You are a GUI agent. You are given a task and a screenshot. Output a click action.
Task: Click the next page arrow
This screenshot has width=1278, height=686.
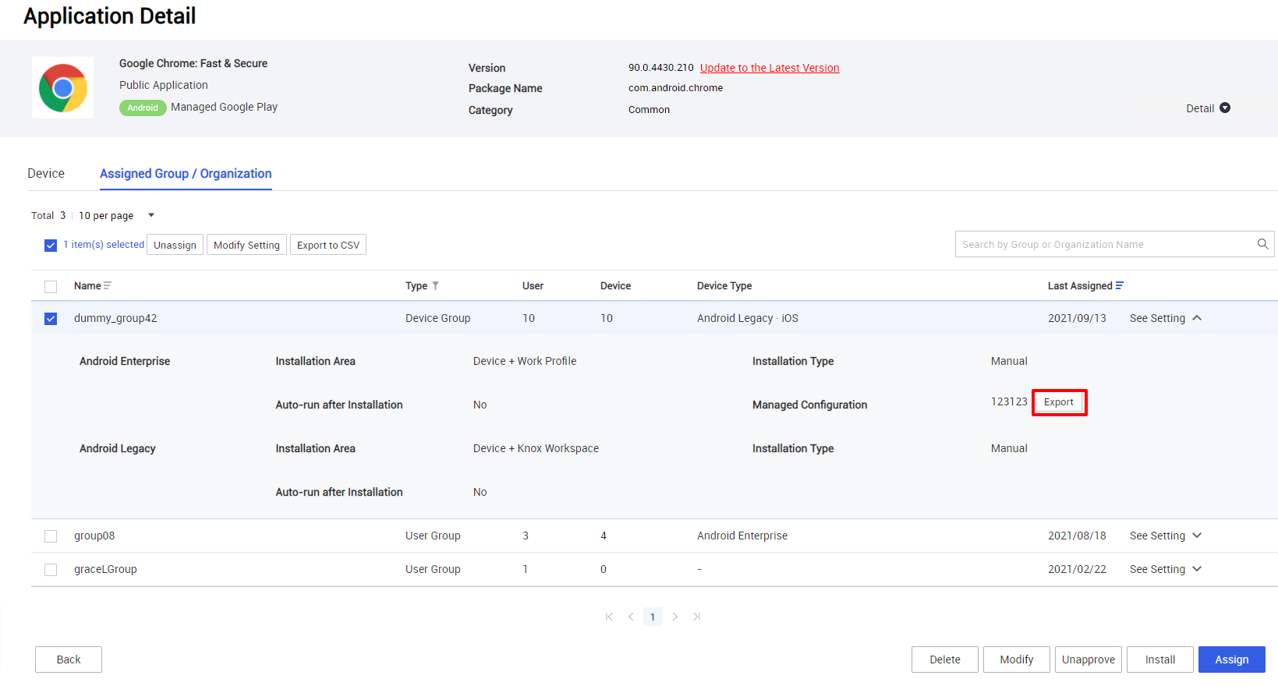point(675,617)
